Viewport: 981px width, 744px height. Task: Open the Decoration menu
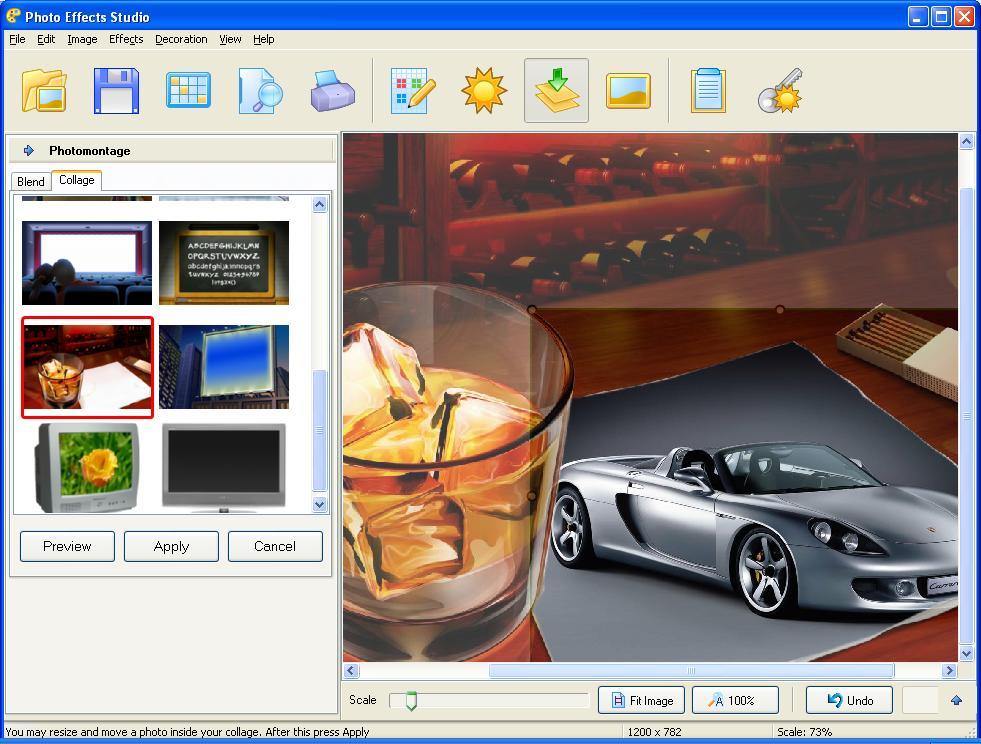coord(180,39)
